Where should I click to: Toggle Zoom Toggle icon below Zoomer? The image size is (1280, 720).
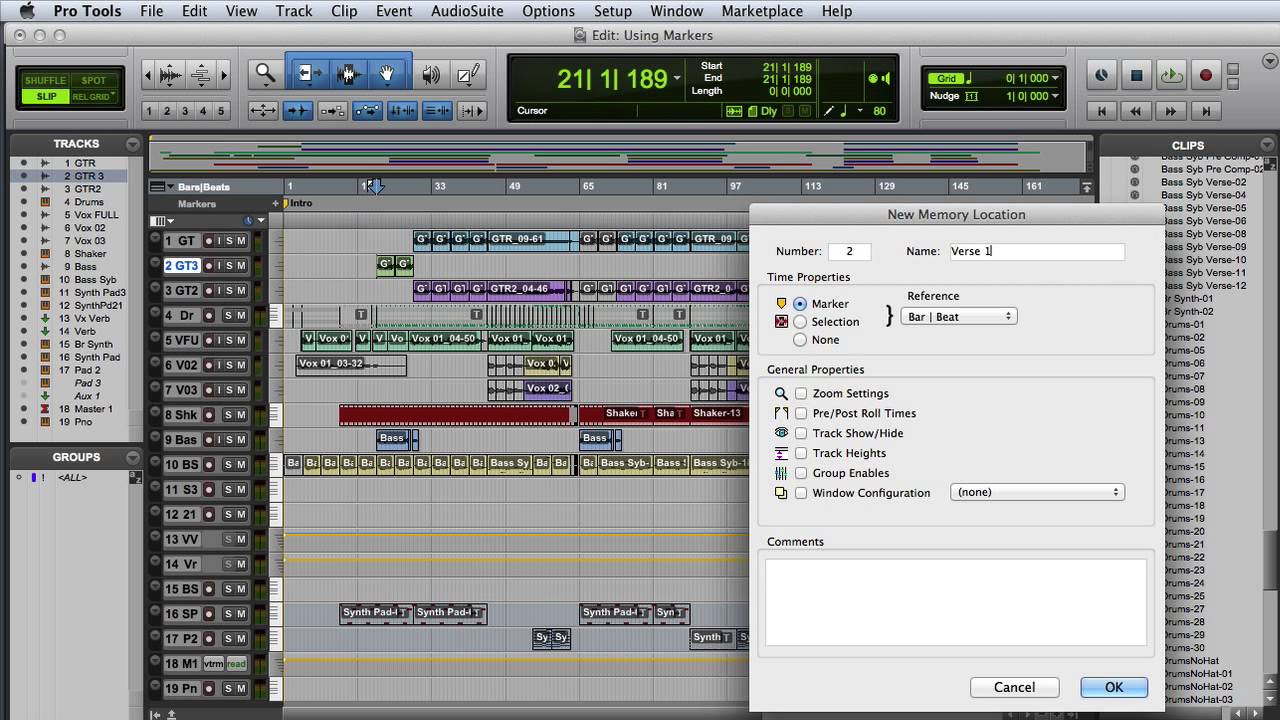(x=263, y=111)
